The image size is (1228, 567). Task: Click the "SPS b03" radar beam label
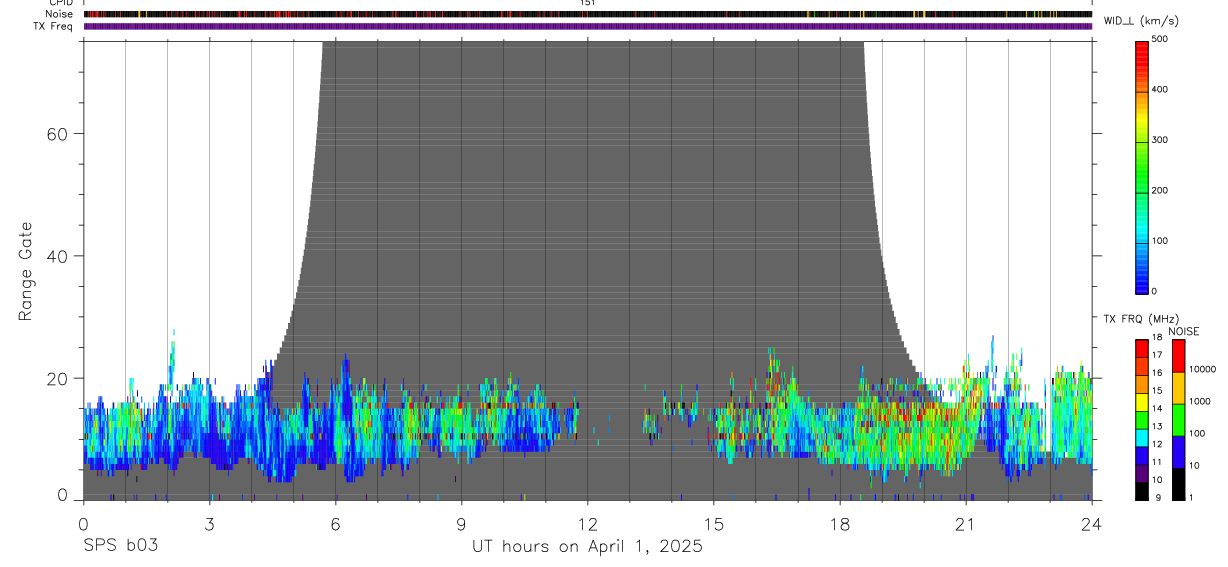(x=120, y=546)
